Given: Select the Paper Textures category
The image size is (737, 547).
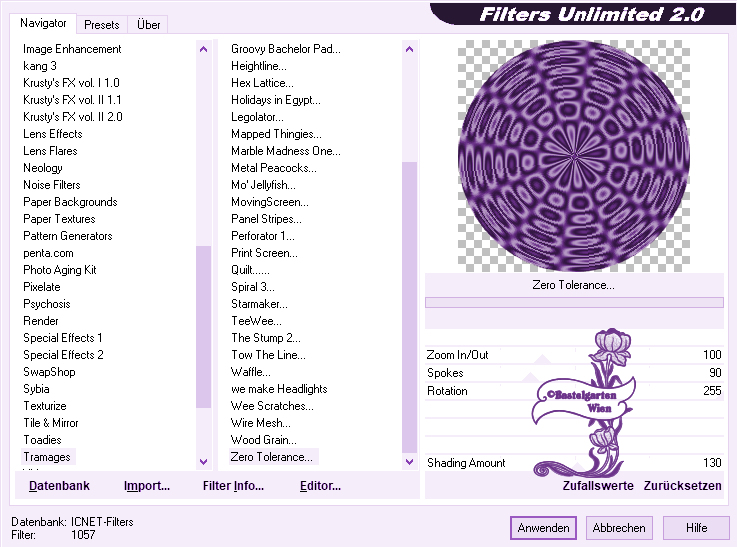Looking at the screenshot, I should pyautogui.click(x=59, y=219).
